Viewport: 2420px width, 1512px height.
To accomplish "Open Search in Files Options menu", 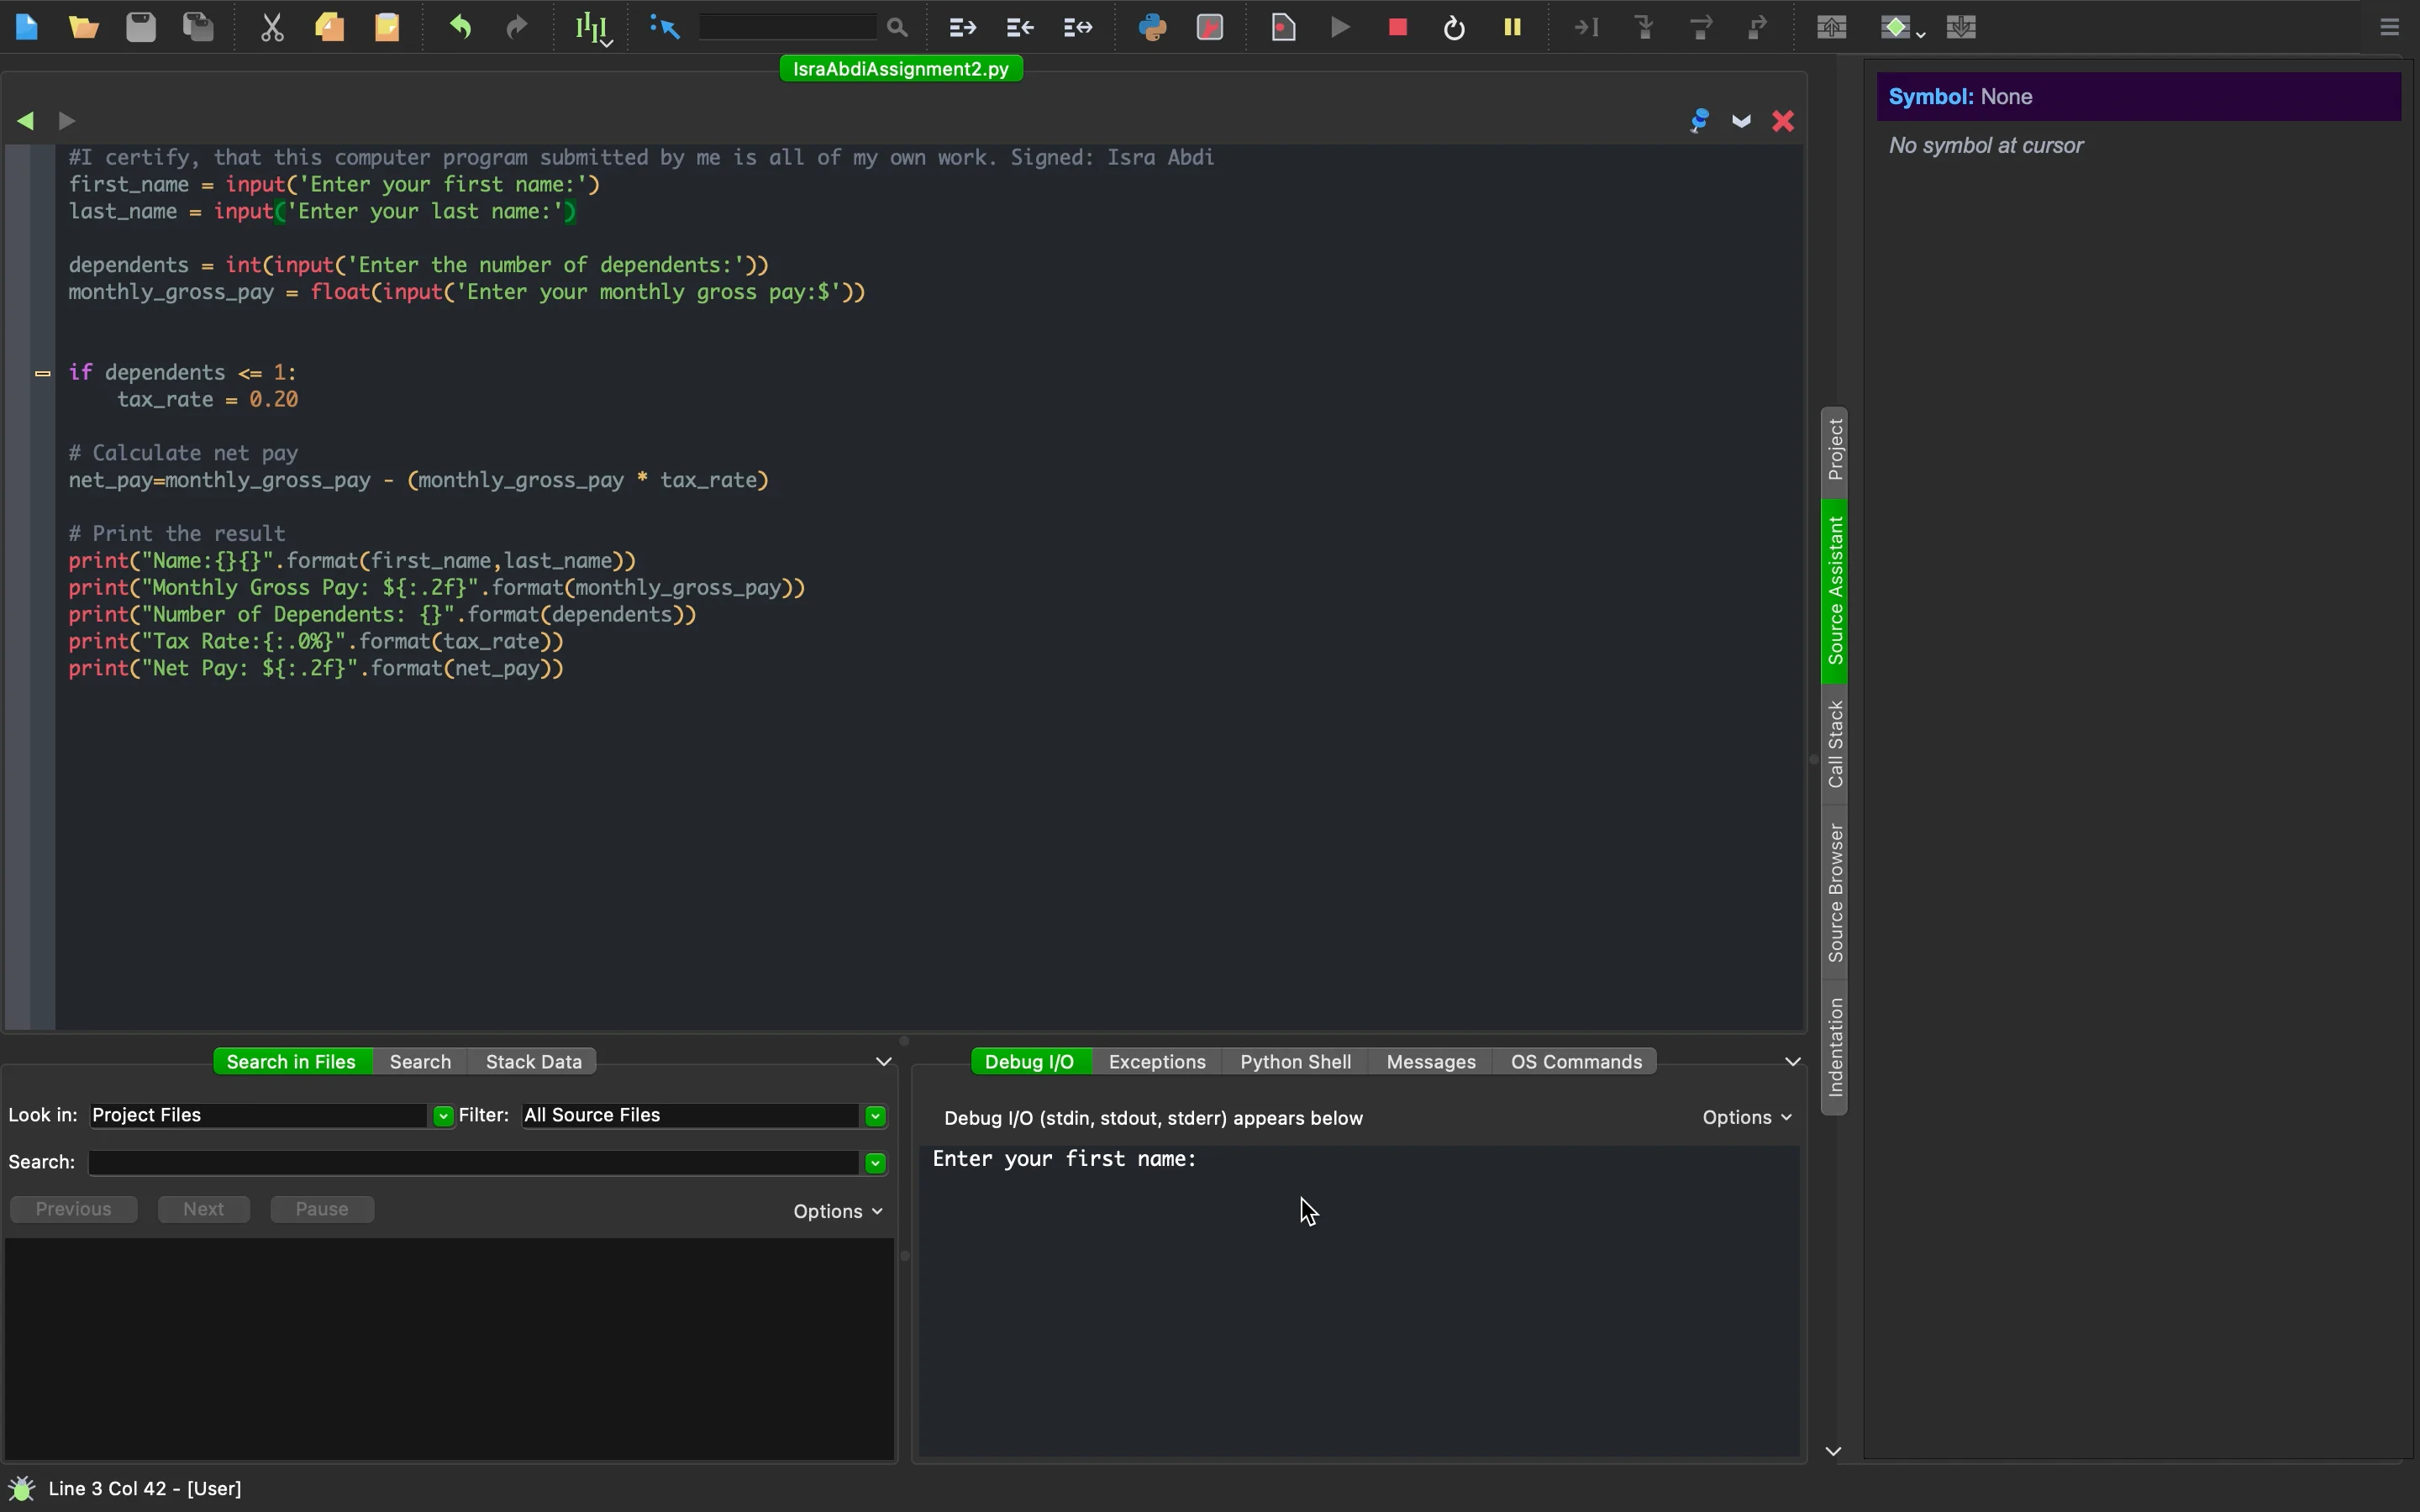I will click(x=838, y=1212).
